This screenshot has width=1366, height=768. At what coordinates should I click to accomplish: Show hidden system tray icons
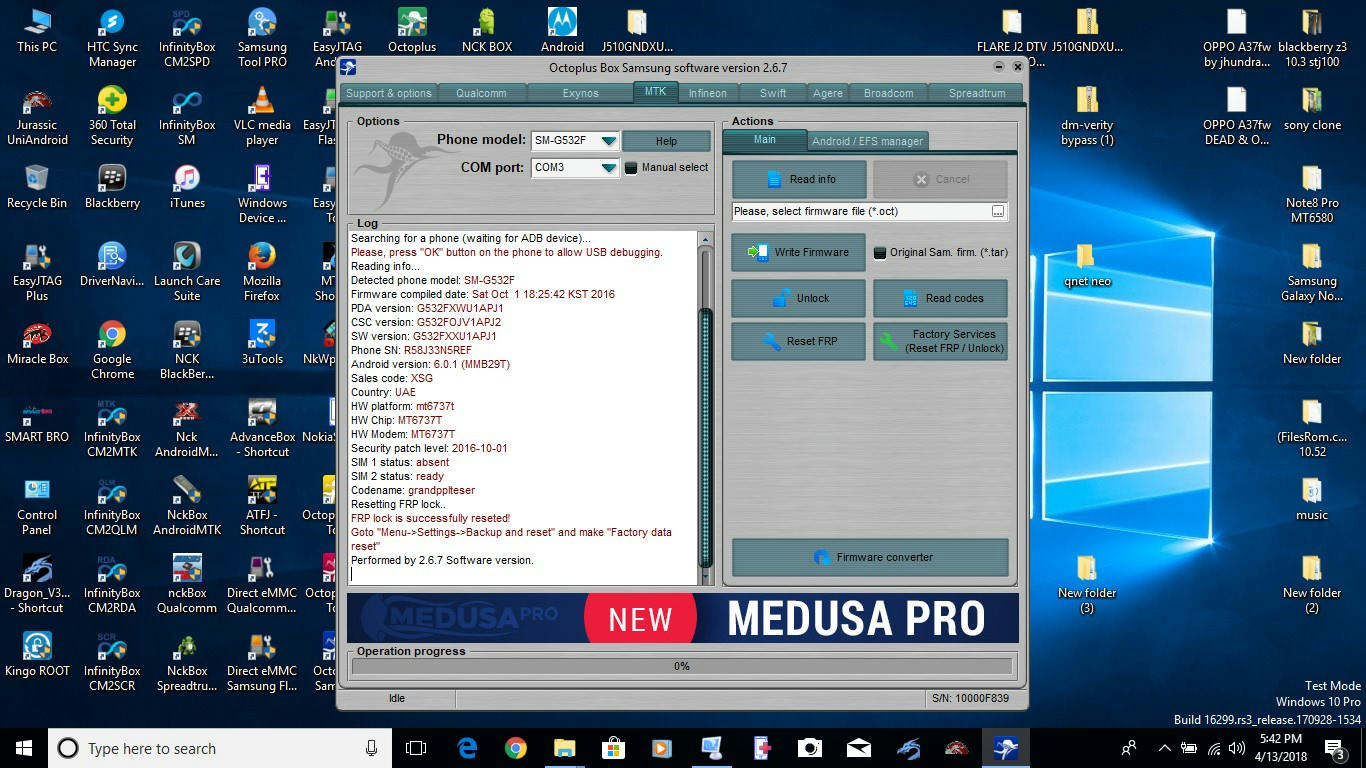click(x=1164, y=748)
